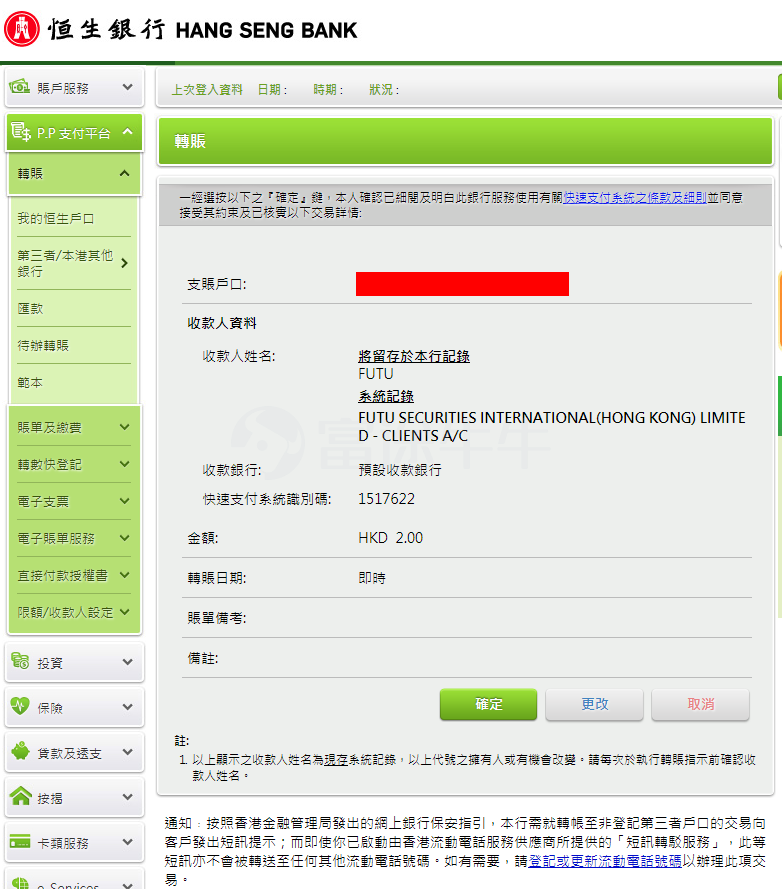
Task: Expand the 按揭 menu chevron
Action: pyautogui.click(x=128, y=797)
